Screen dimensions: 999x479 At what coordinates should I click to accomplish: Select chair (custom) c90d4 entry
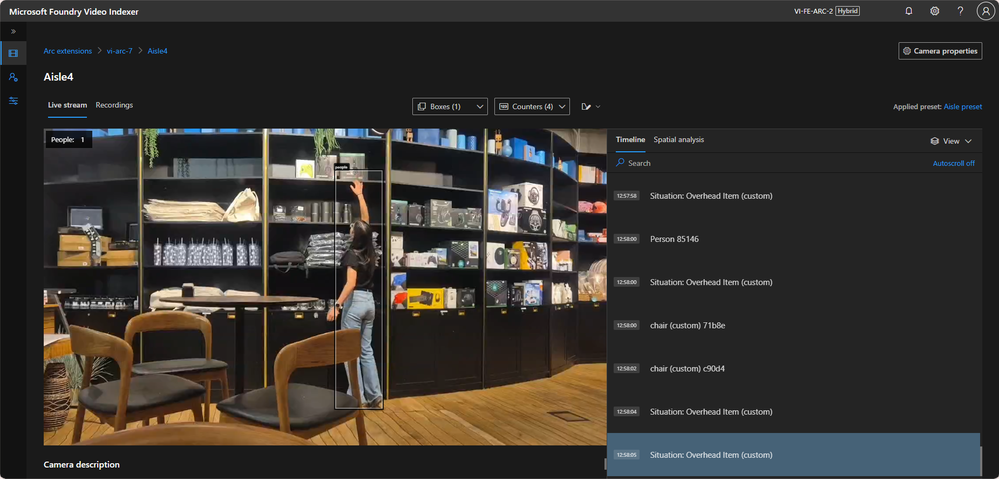793,369
